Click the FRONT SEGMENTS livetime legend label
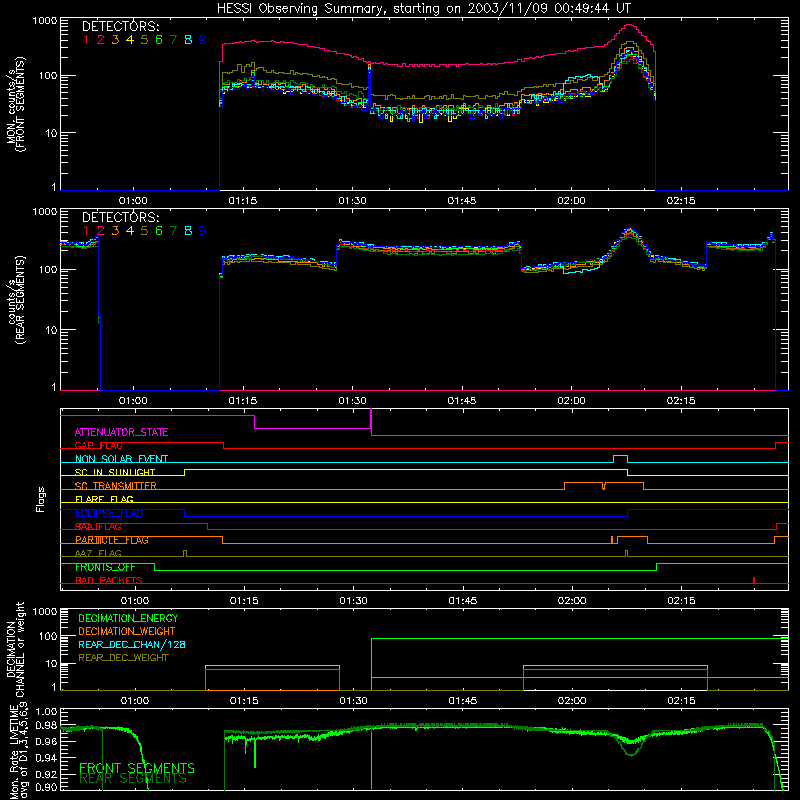 pyautogui.click(x=137, y=768)
